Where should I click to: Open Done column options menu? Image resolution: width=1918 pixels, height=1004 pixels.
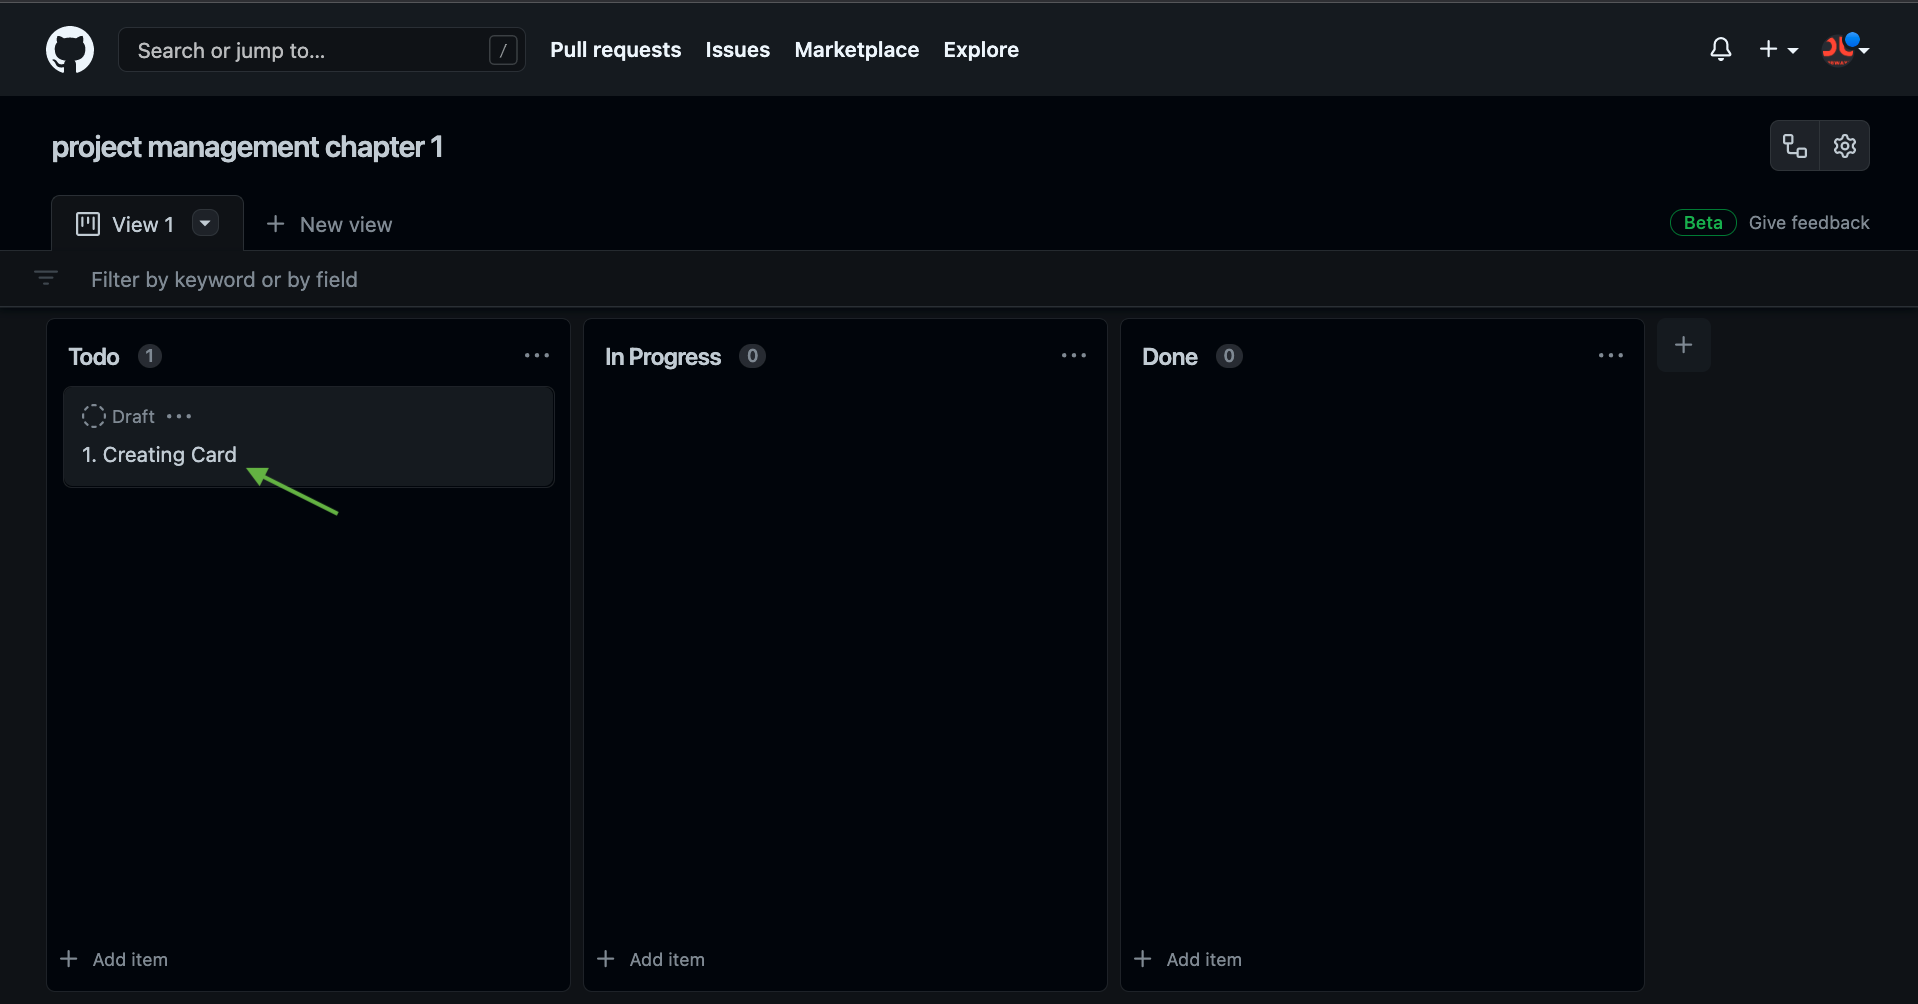[1610, 356]
